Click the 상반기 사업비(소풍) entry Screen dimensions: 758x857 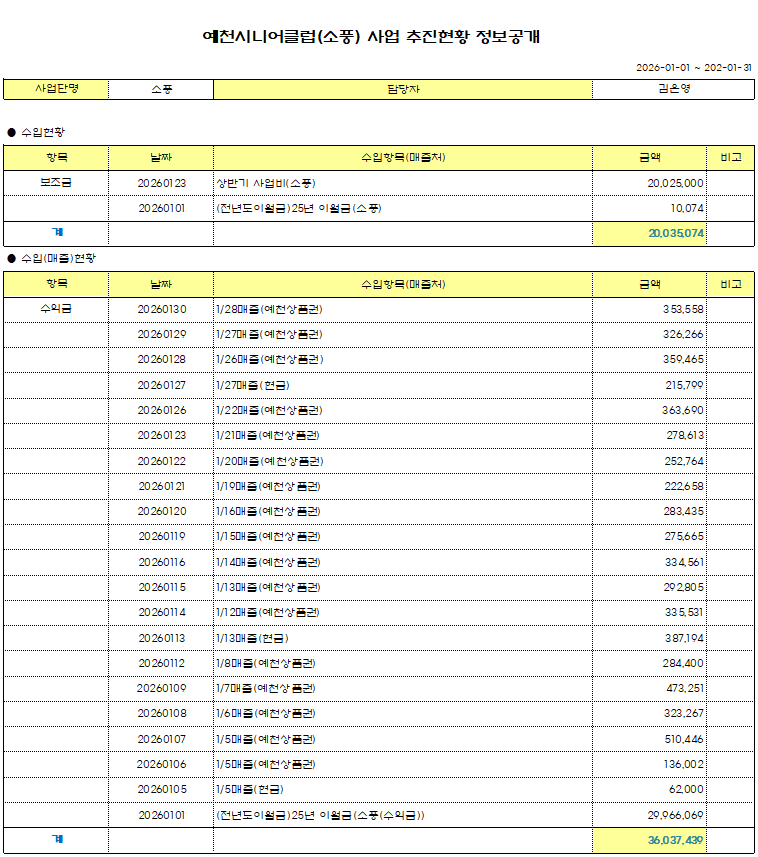point(266,183)
